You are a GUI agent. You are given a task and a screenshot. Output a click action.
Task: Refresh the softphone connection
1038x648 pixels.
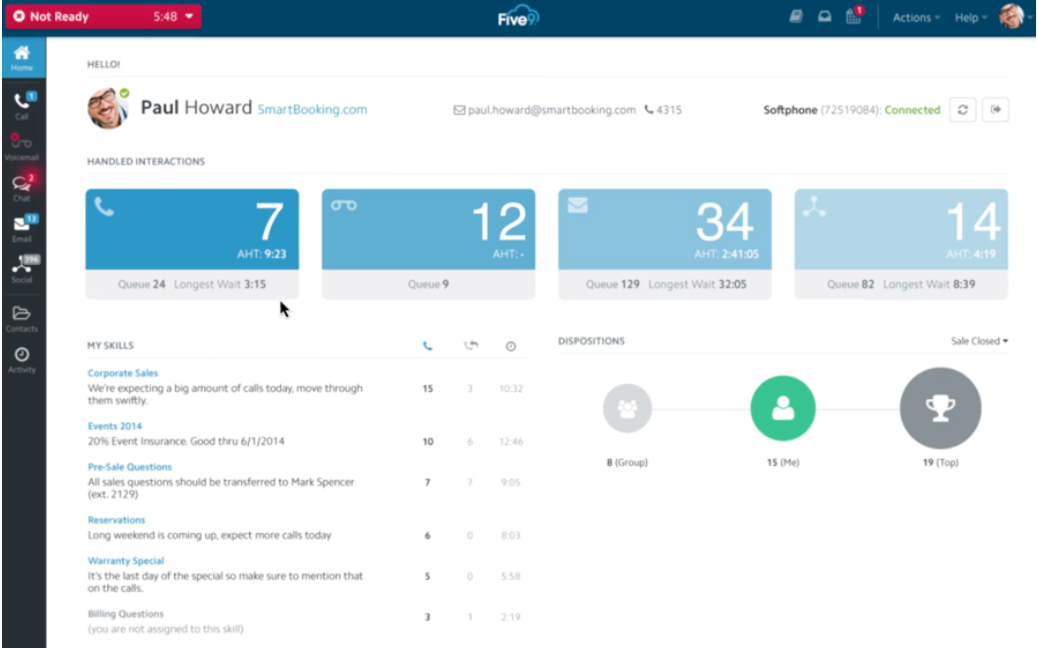click(962, 110)
